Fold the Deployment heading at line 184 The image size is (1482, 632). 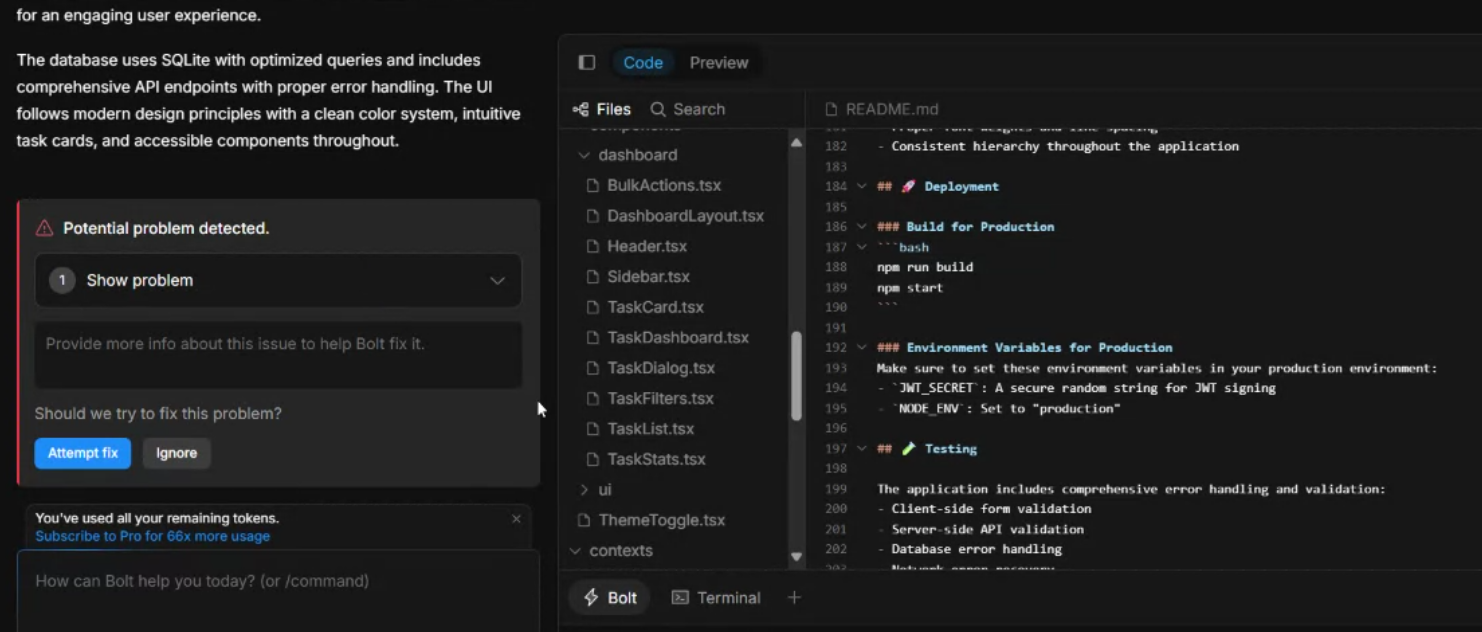coord(861,186)
